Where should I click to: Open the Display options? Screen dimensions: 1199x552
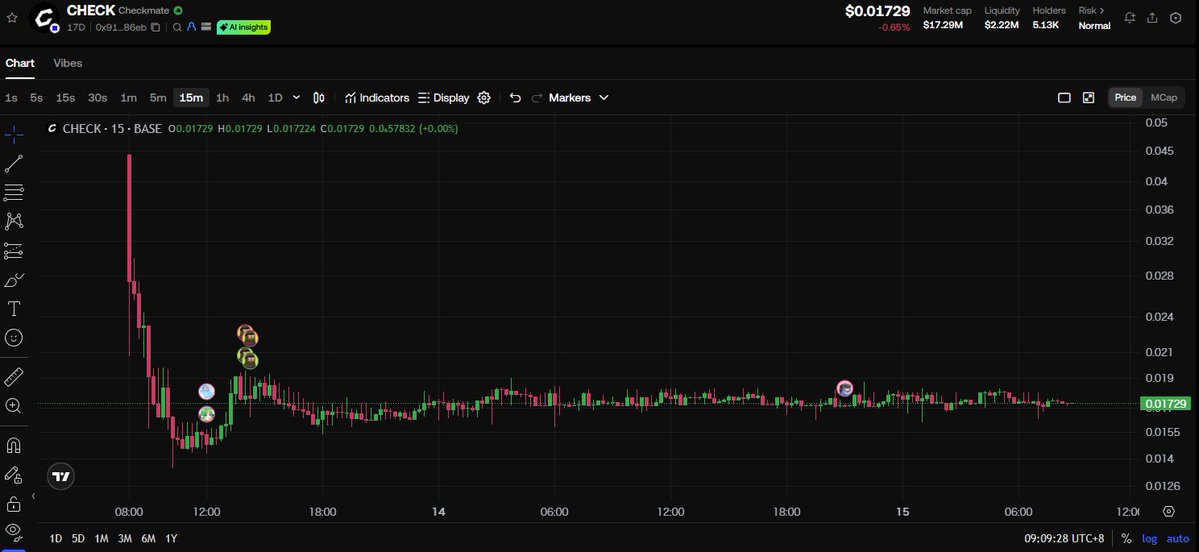[444, 98]
